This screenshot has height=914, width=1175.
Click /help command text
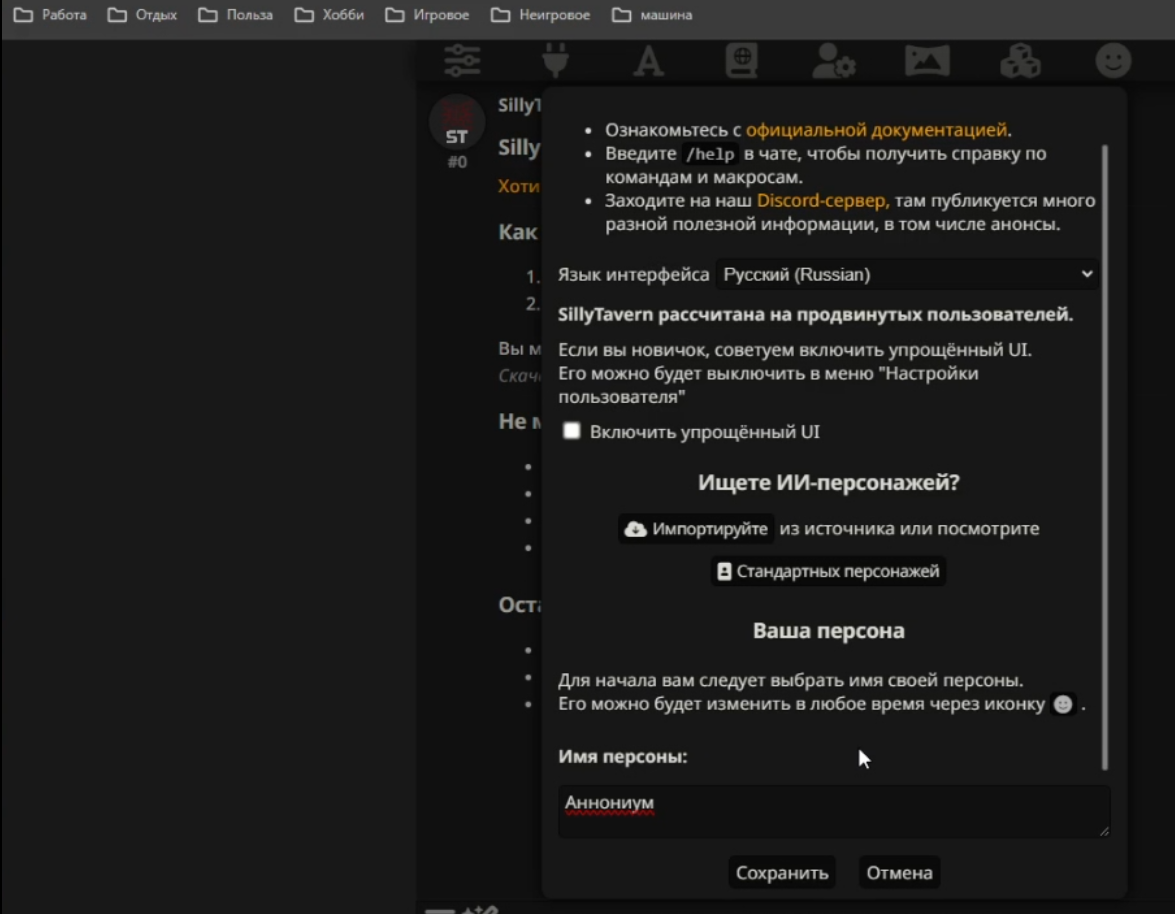tap(710, 154)
